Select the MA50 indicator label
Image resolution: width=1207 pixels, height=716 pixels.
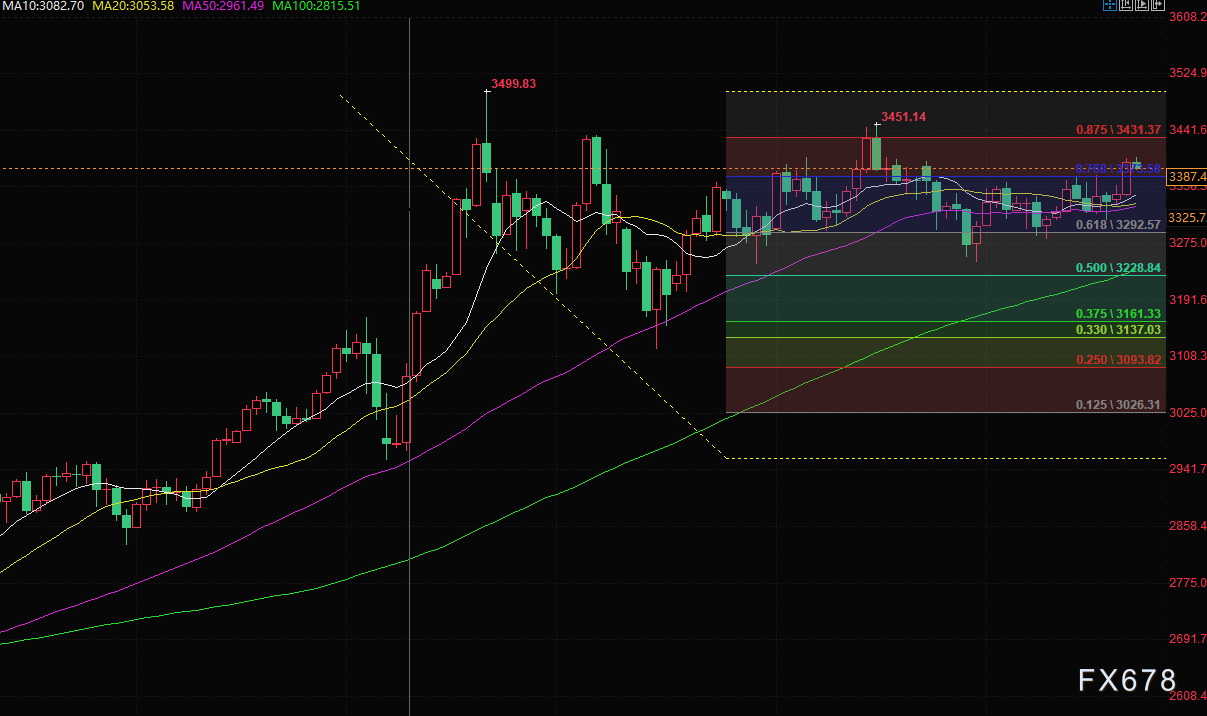click(223, 6)
